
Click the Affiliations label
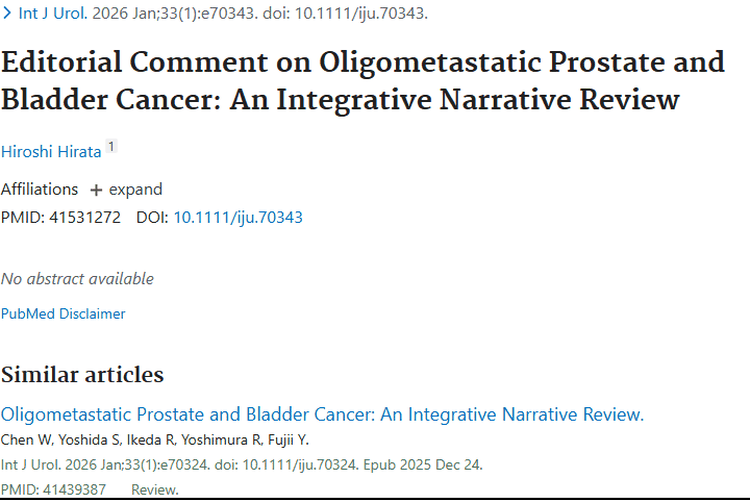(39, 189)
